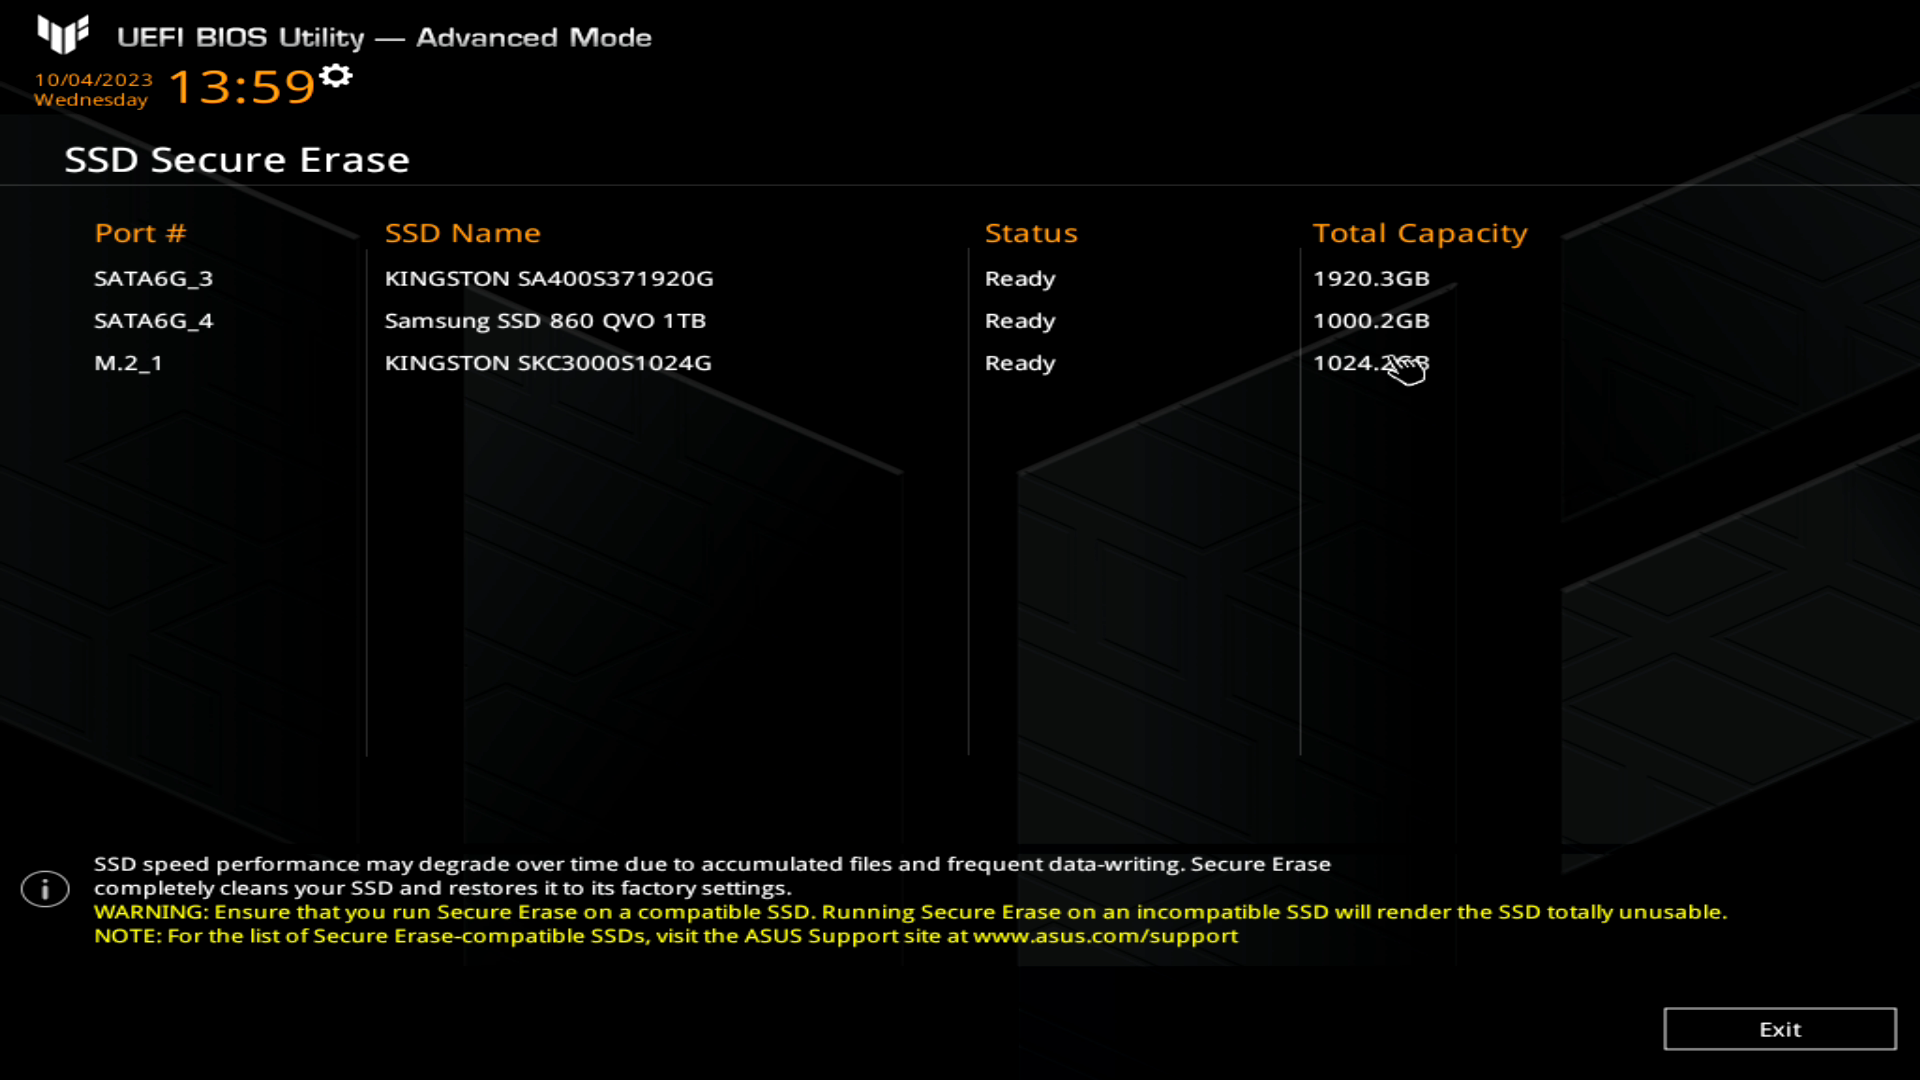1920x1080 pixels.
Task: Select the SATA6G_4 port row
Action: click(x=153, y=321)
